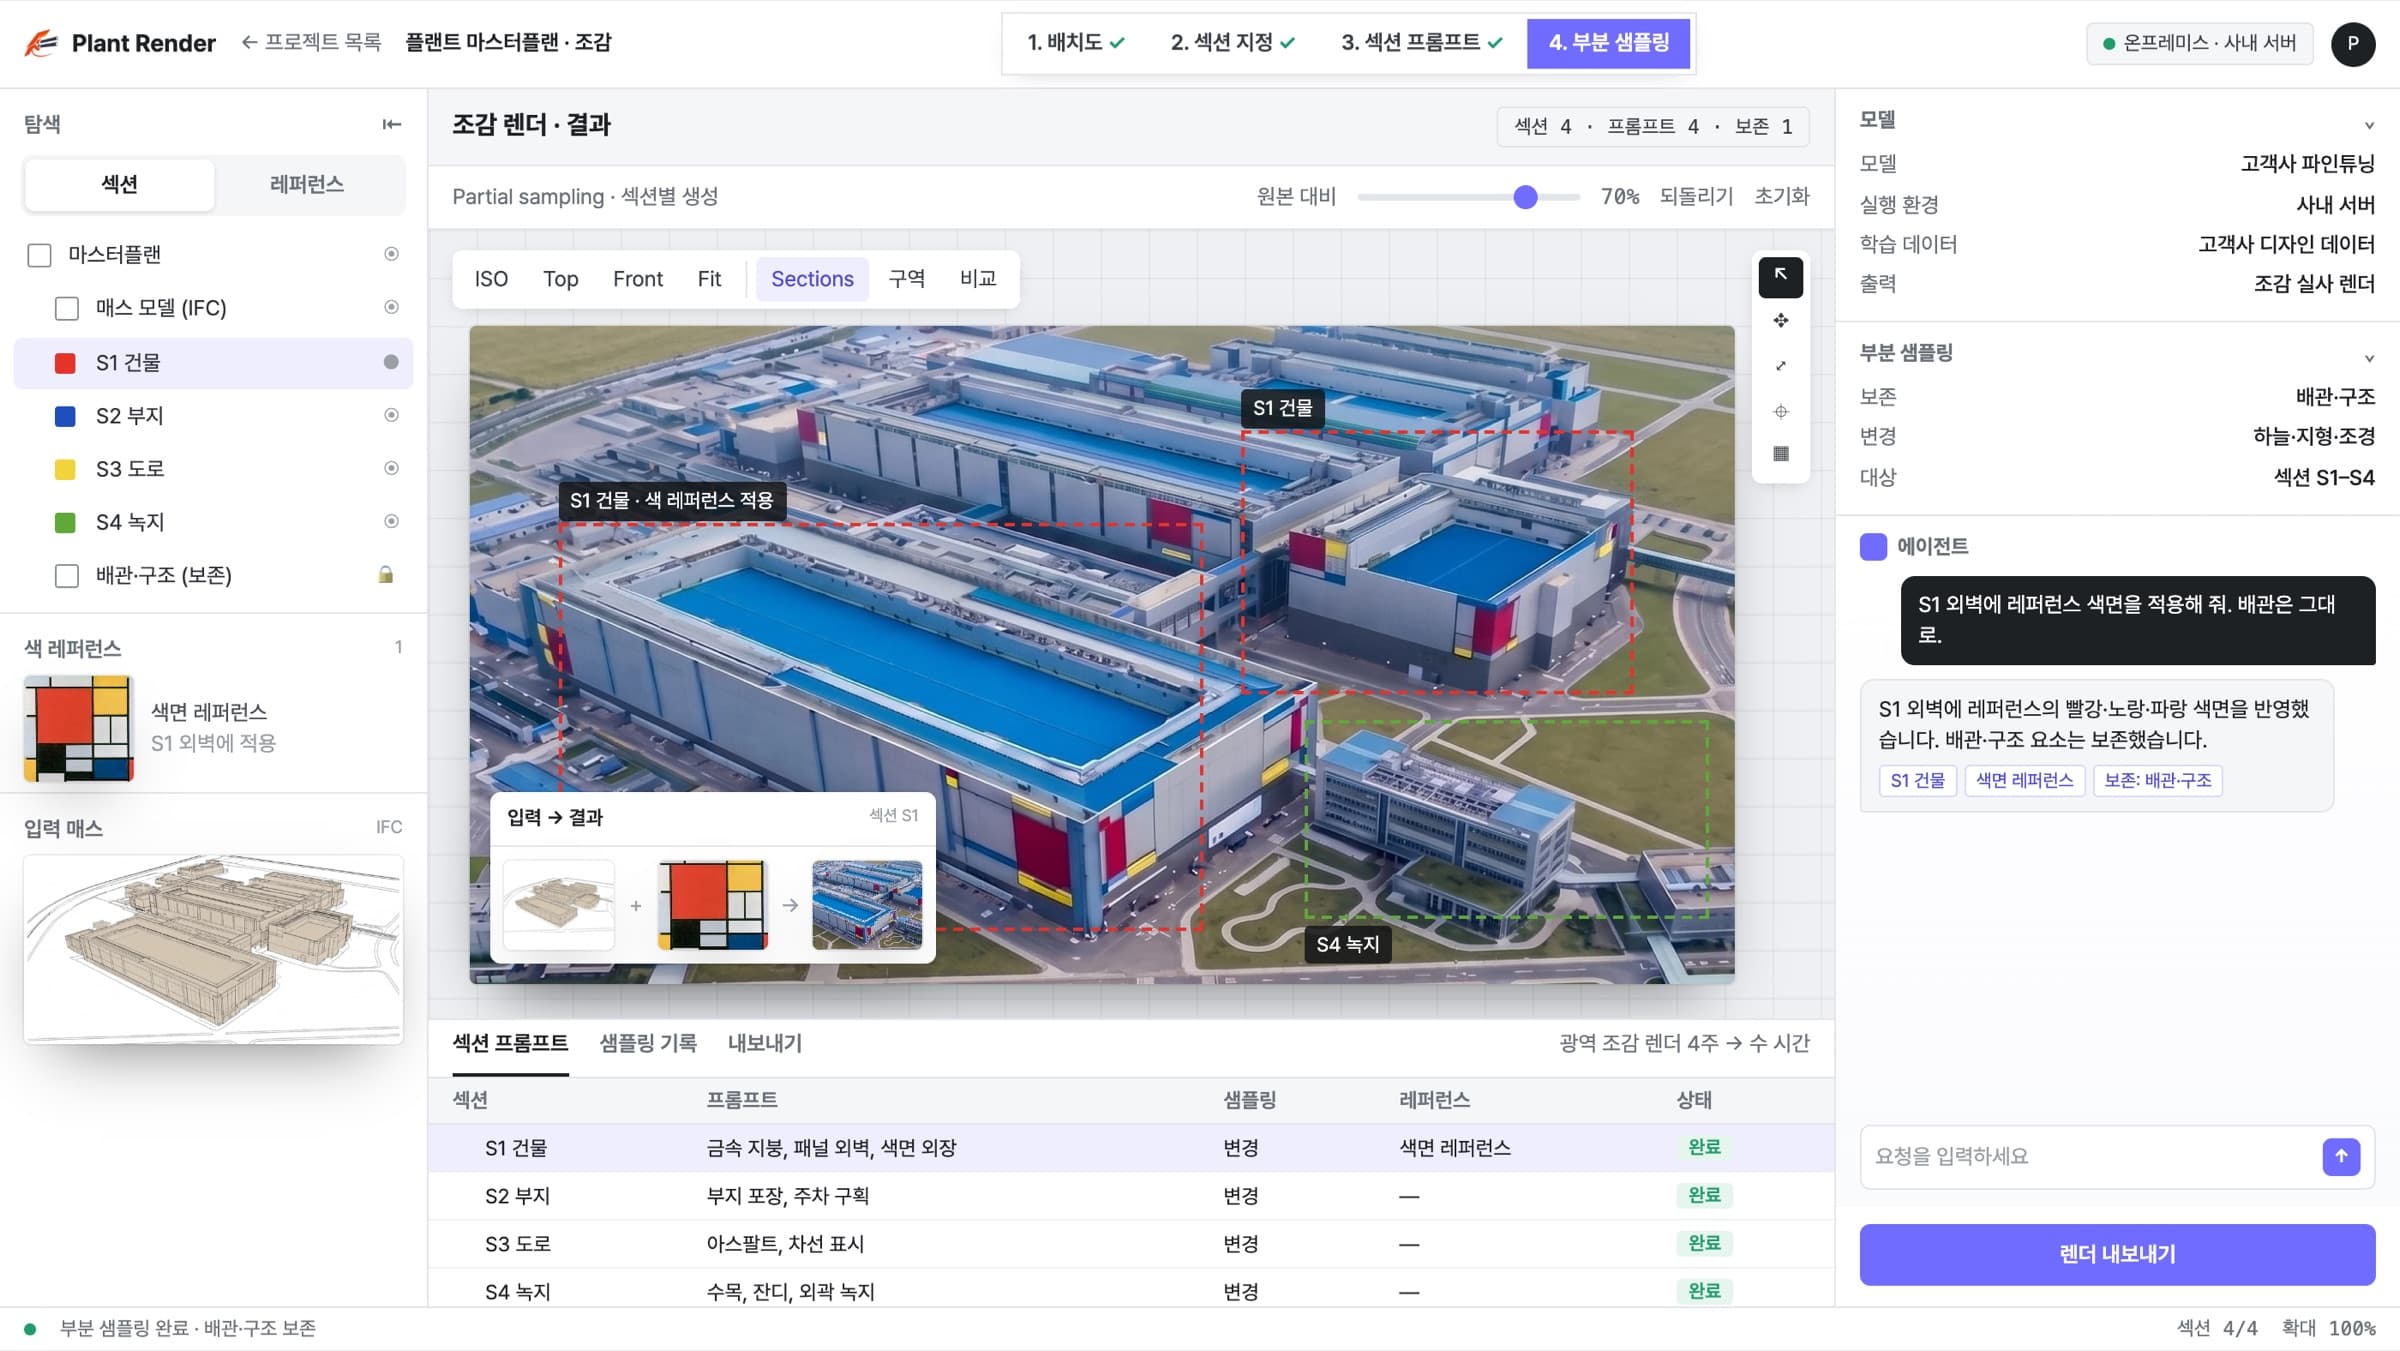2400x1351 pixels.
Task: Click the expand diagonal arrow tool icon
Action: point(1781,366)
